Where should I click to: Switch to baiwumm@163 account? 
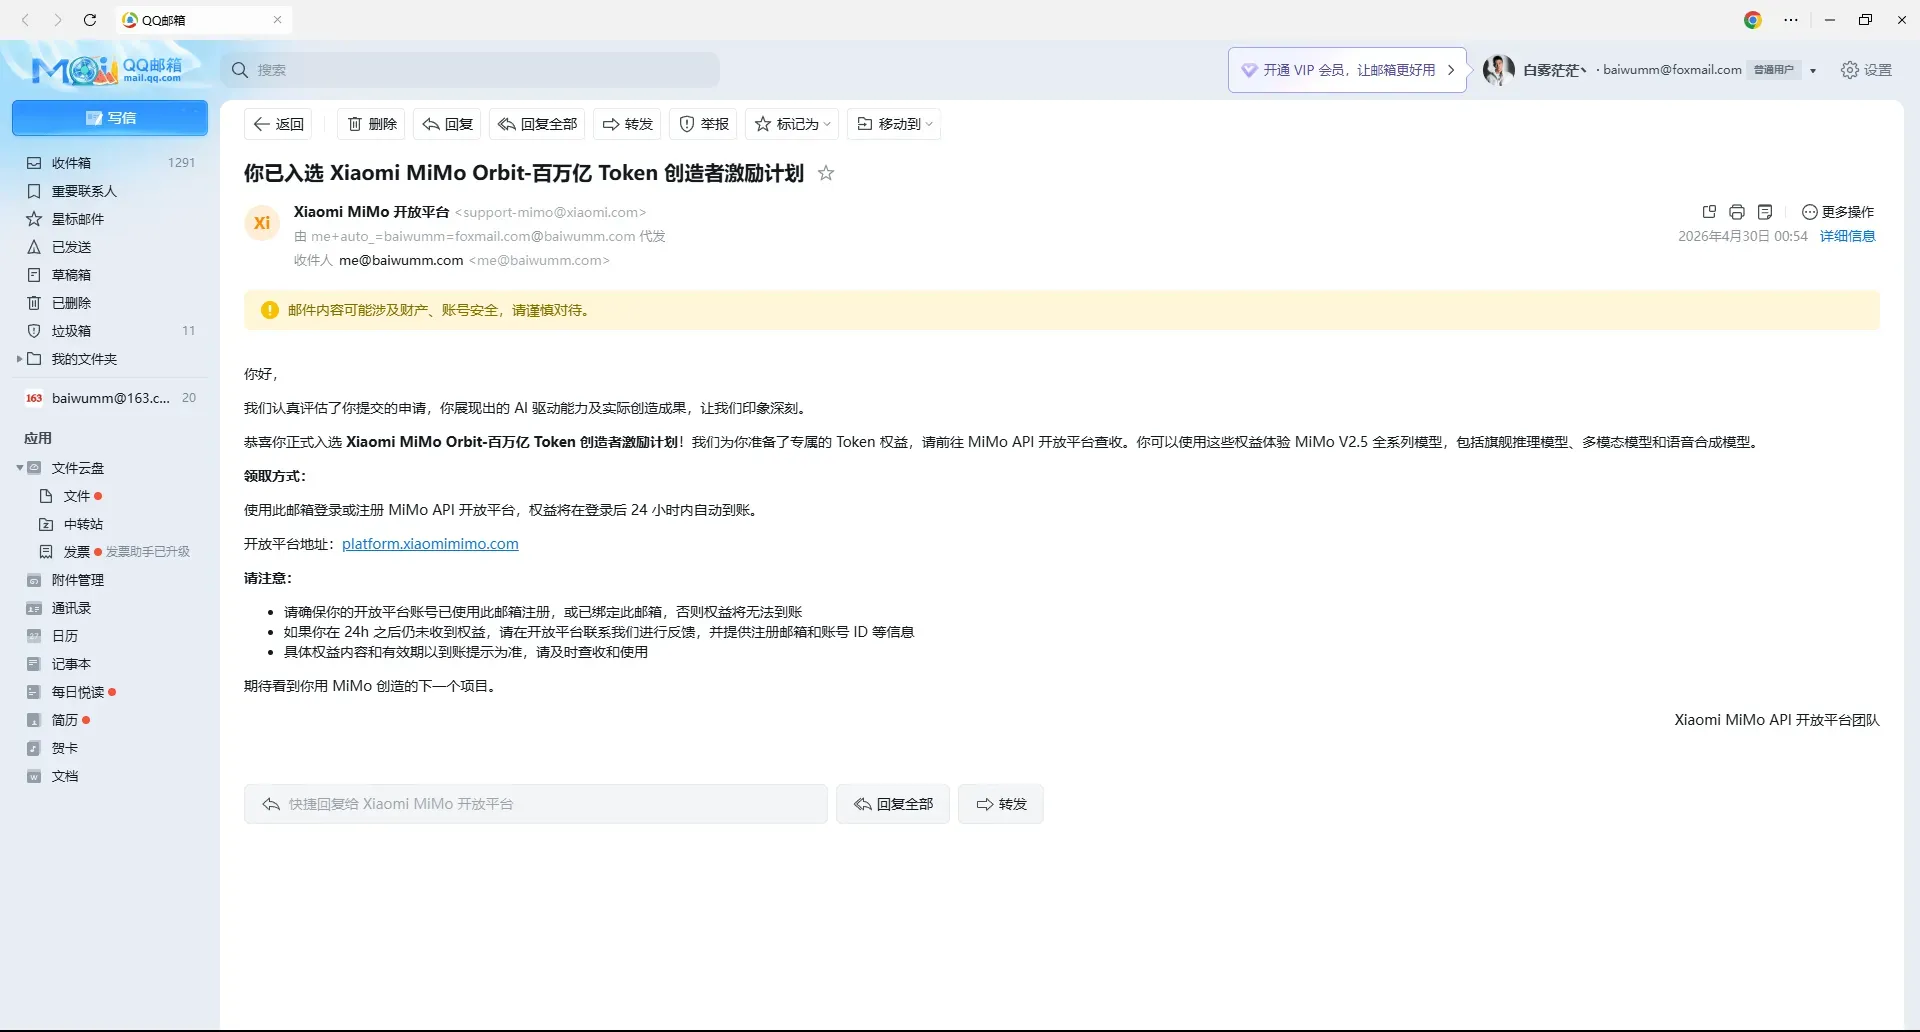pos(110,398)
